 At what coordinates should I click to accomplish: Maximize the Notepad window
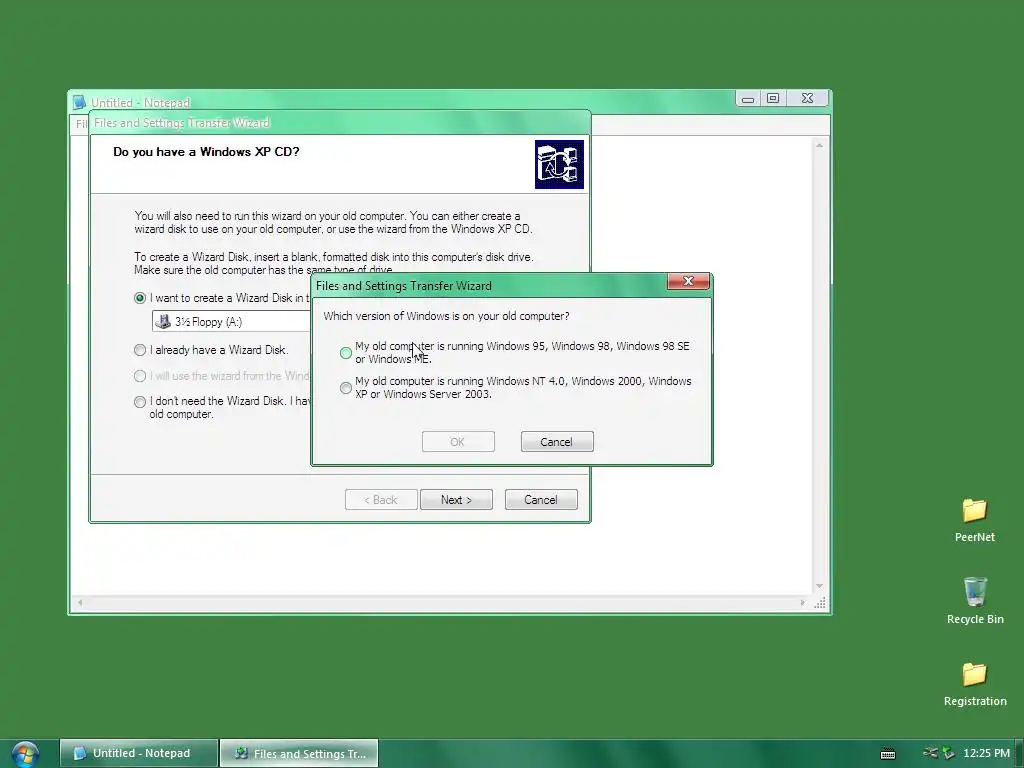(x=773, y=99)
